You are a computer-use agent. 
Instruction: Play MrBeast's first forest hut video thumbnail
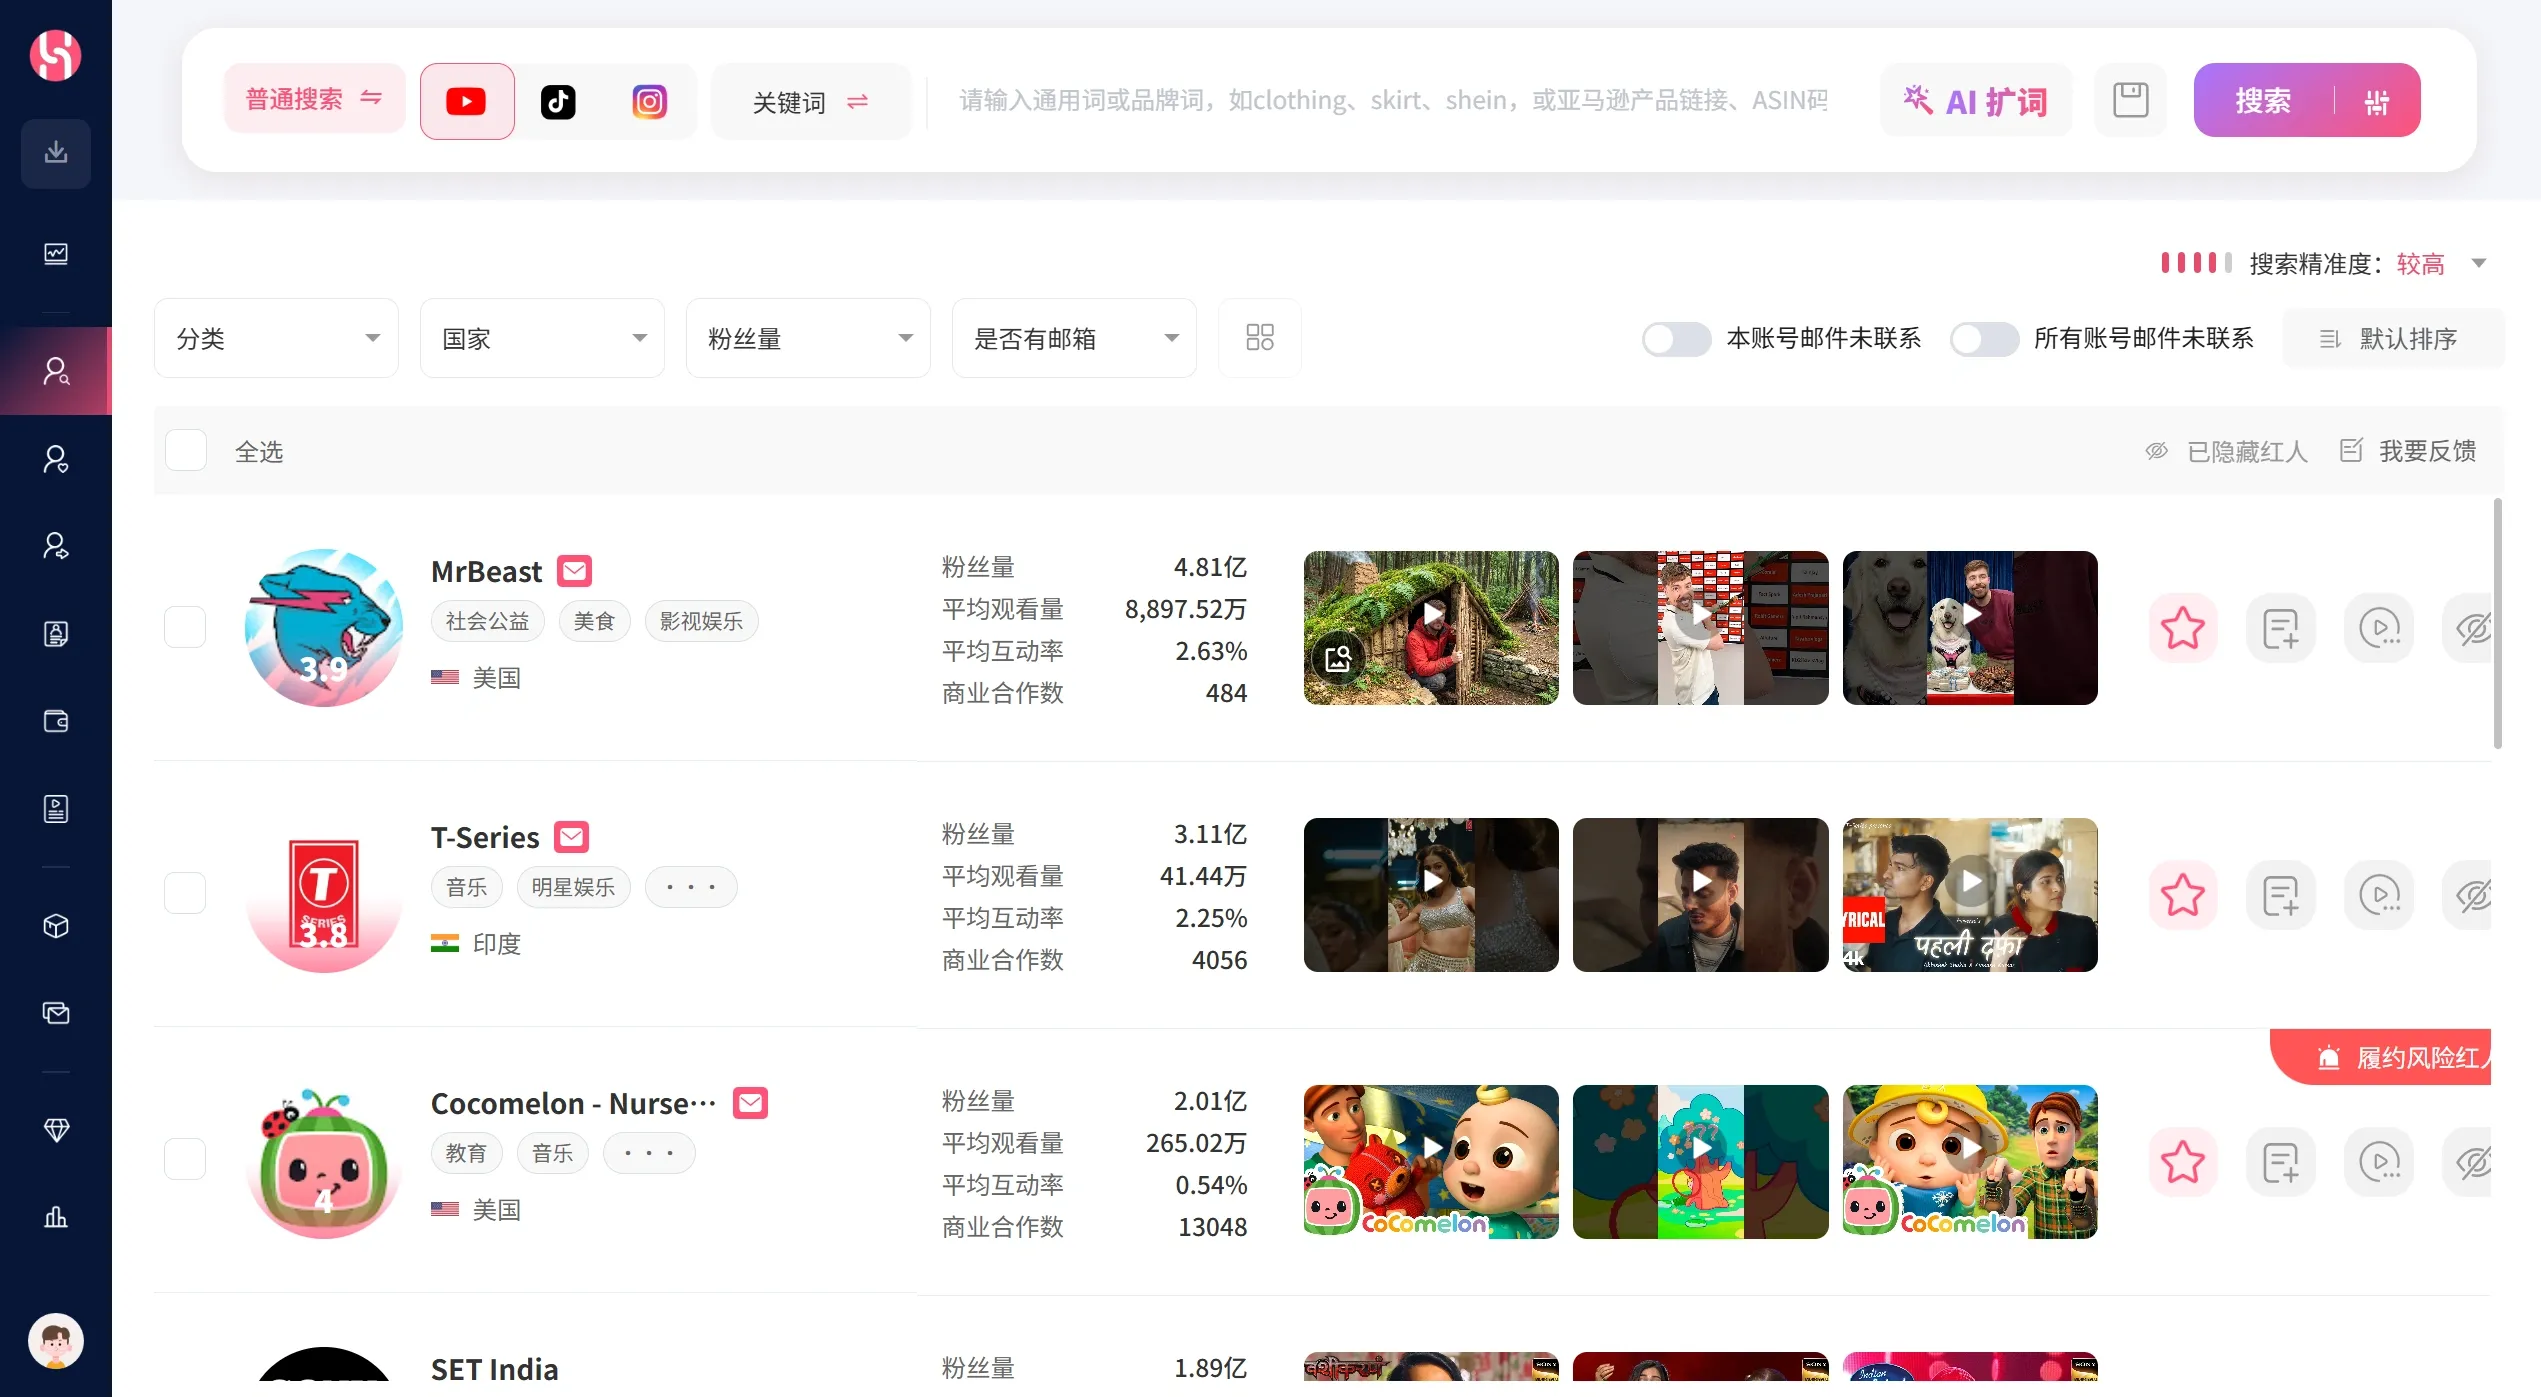click(x=1431, y=627)
